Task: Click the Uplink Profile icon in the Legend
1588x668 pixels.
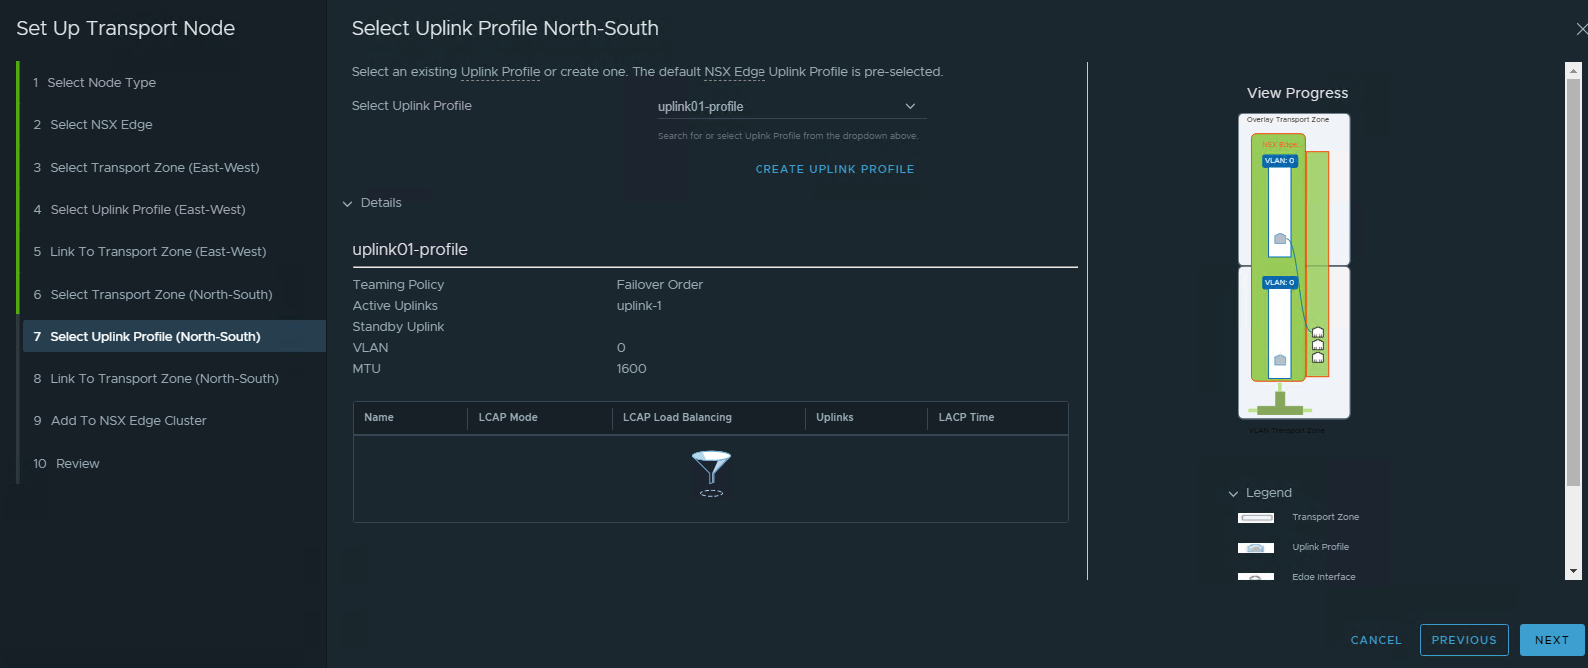Action: point(1256,547)
